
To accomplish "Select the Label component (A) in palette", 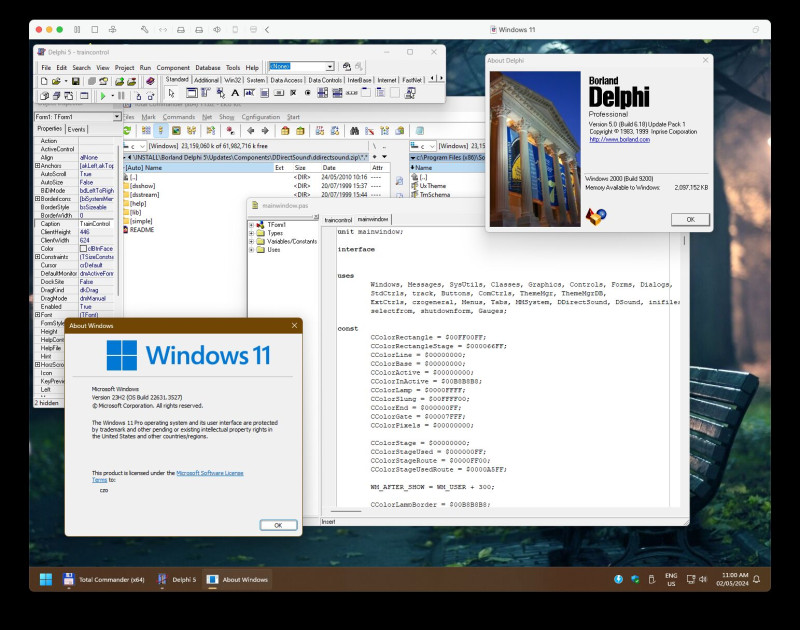I will (235, 93).
